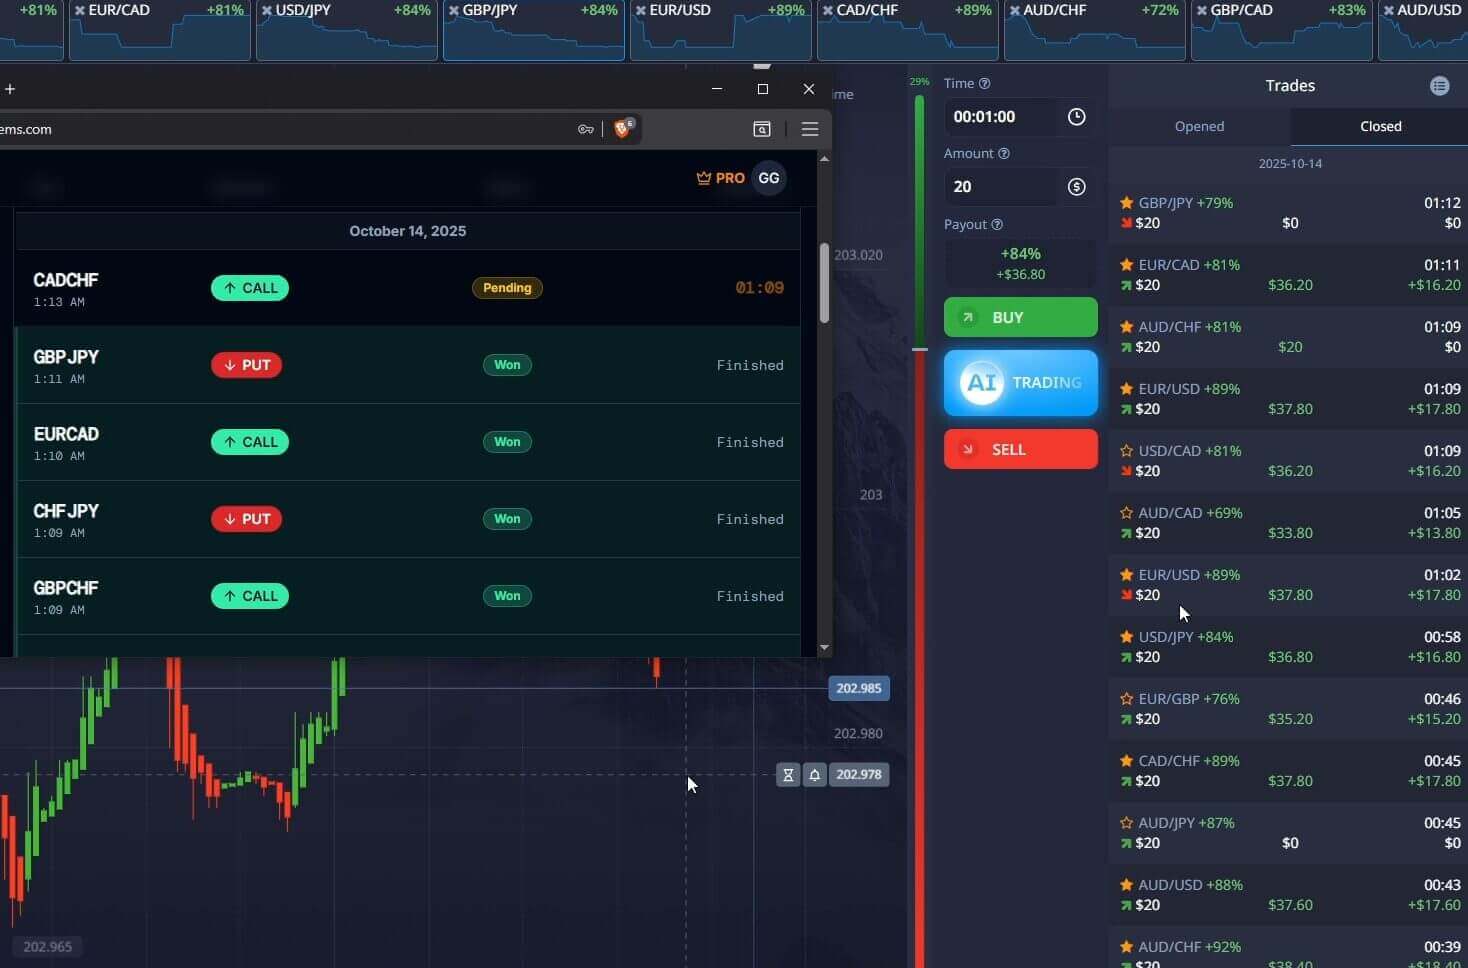Open the browser hamburger menu

[810, 129]
